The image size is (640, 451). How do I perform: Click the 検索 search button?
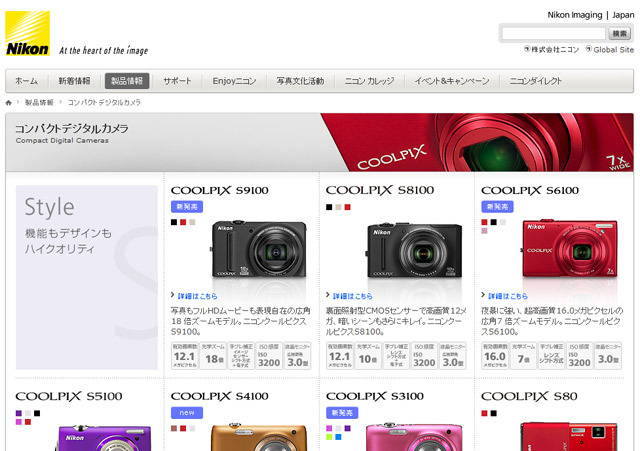coord(619,33)
